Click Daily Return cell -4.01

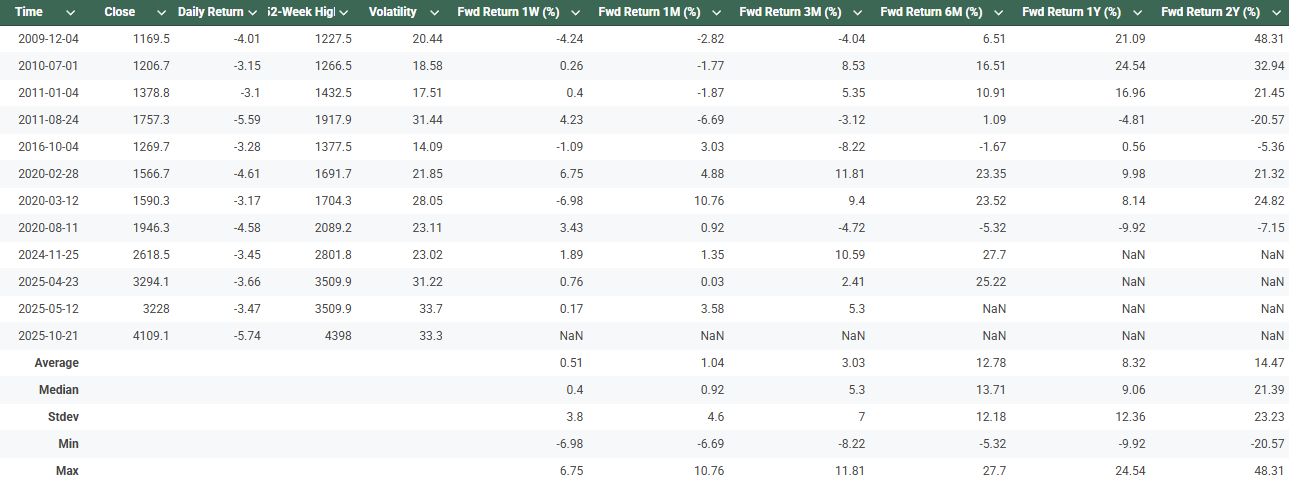click(x=246, y=39)
